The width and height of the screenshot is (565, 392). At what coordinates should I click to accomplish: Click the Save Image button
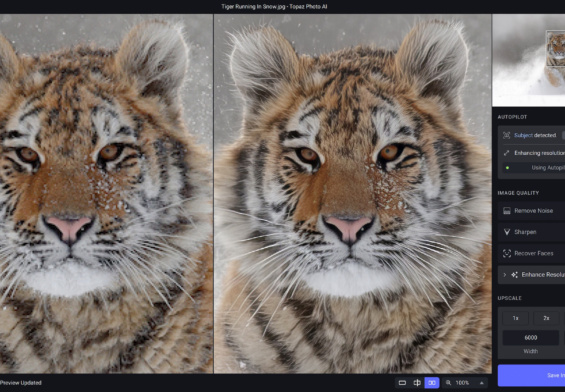pyautogui.click(x=531, y=375)
